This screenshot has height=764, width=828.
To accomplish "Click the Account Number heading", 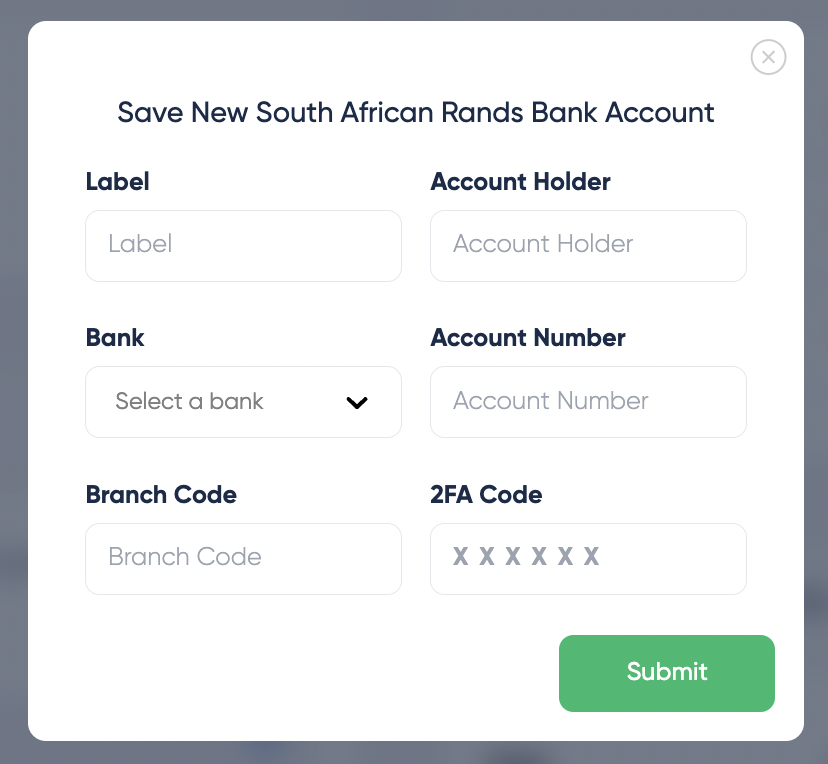I will tap(528, 338).
